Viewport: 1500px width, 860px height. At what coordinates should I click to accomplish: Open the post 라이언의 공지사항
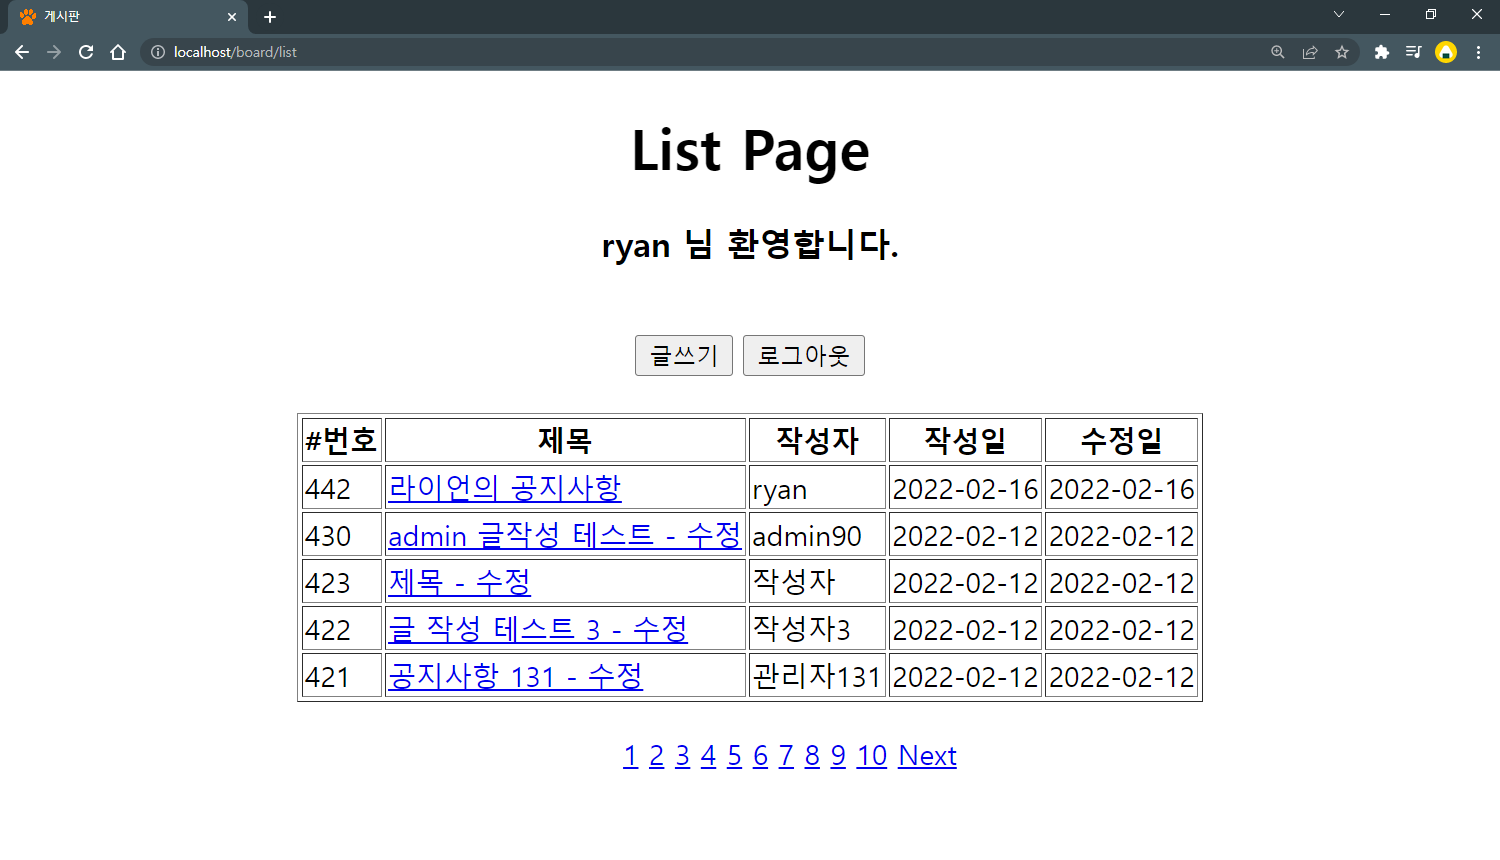pyautogui.click(x=505, y=488)
